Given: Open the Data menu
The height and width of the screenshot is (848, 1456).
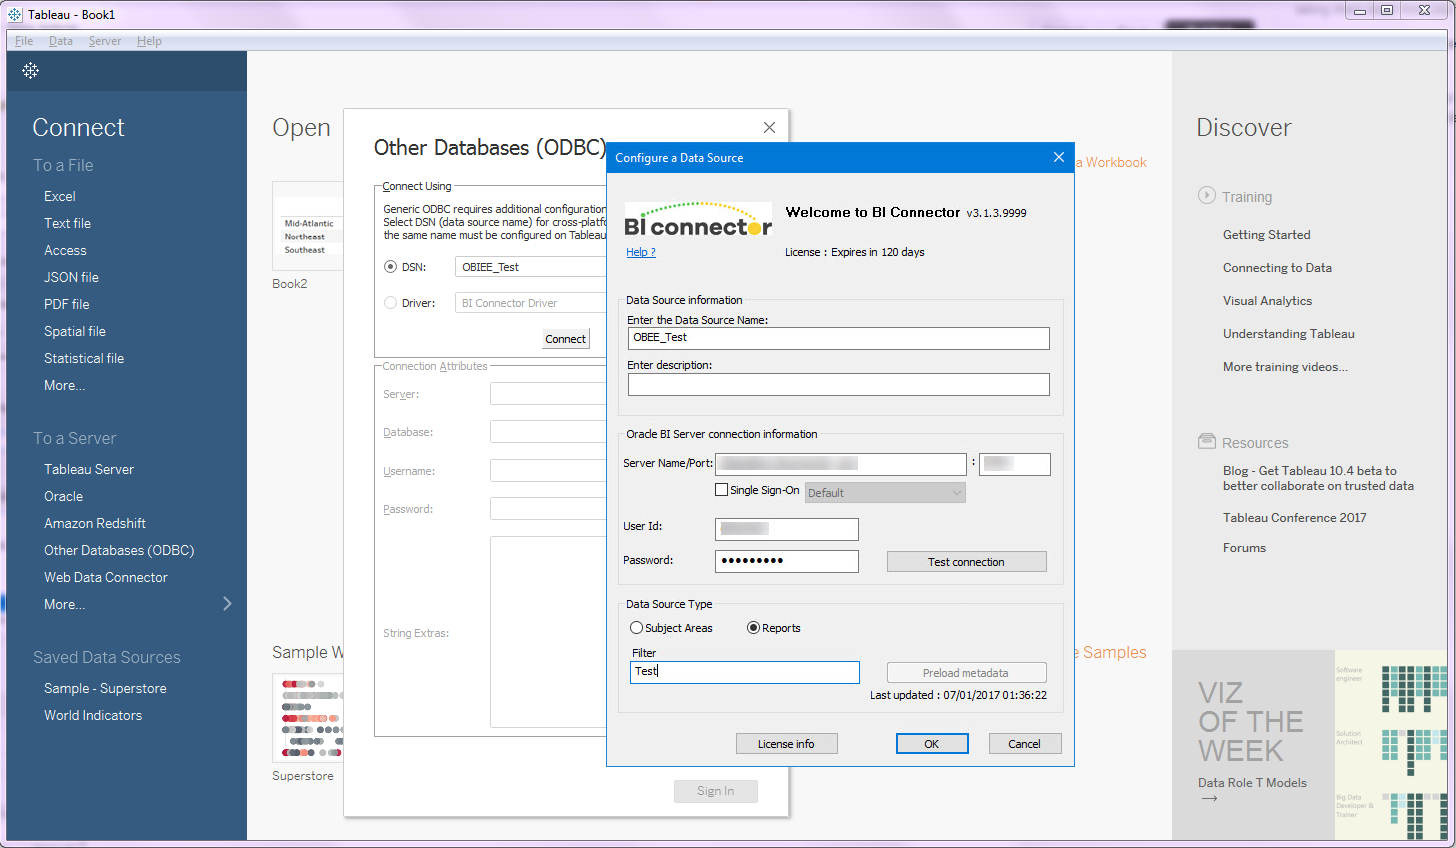Looking at the screenshot, I should click(62, 41).
